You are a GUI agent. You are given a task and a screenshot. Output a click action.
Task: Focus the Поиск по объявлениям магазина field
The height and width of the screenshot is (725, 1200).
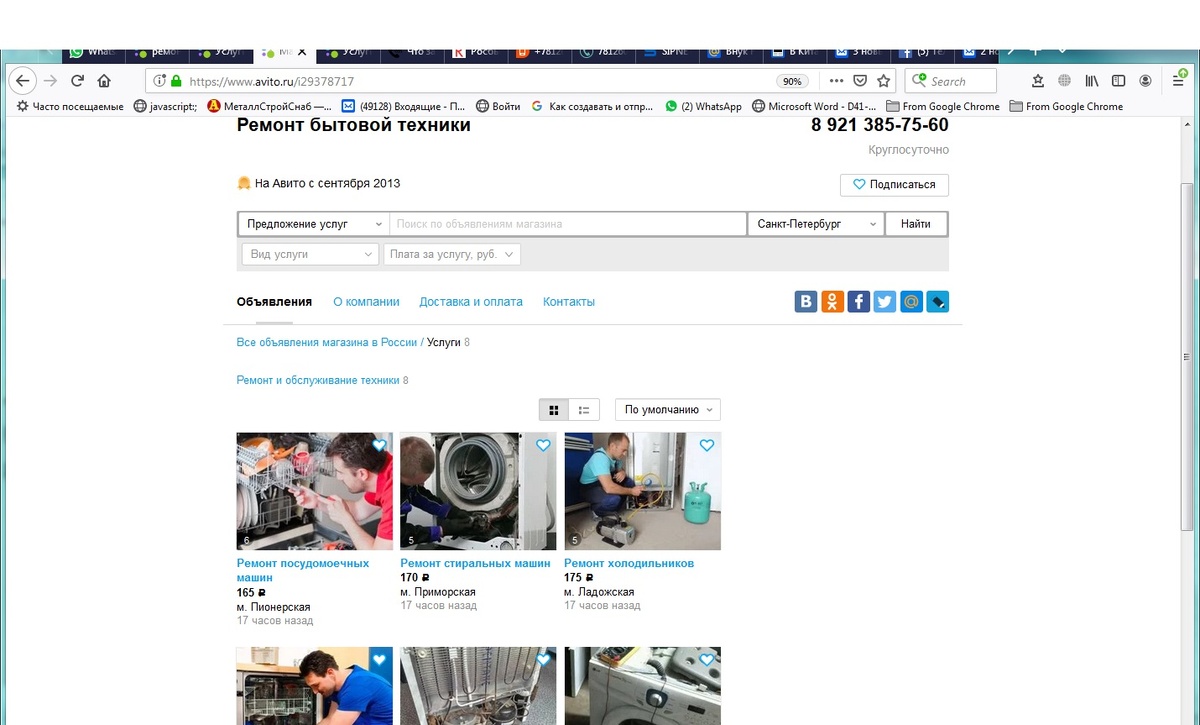click(568, 224)
